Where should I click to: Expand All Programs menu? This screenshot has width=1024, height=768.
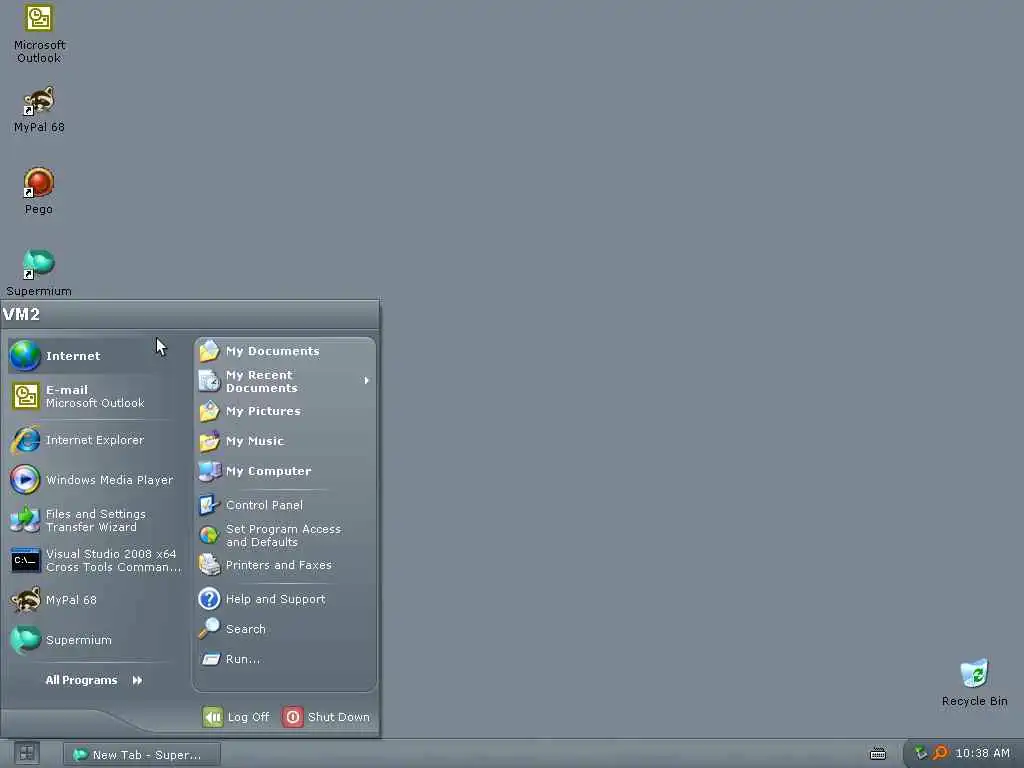94,680
